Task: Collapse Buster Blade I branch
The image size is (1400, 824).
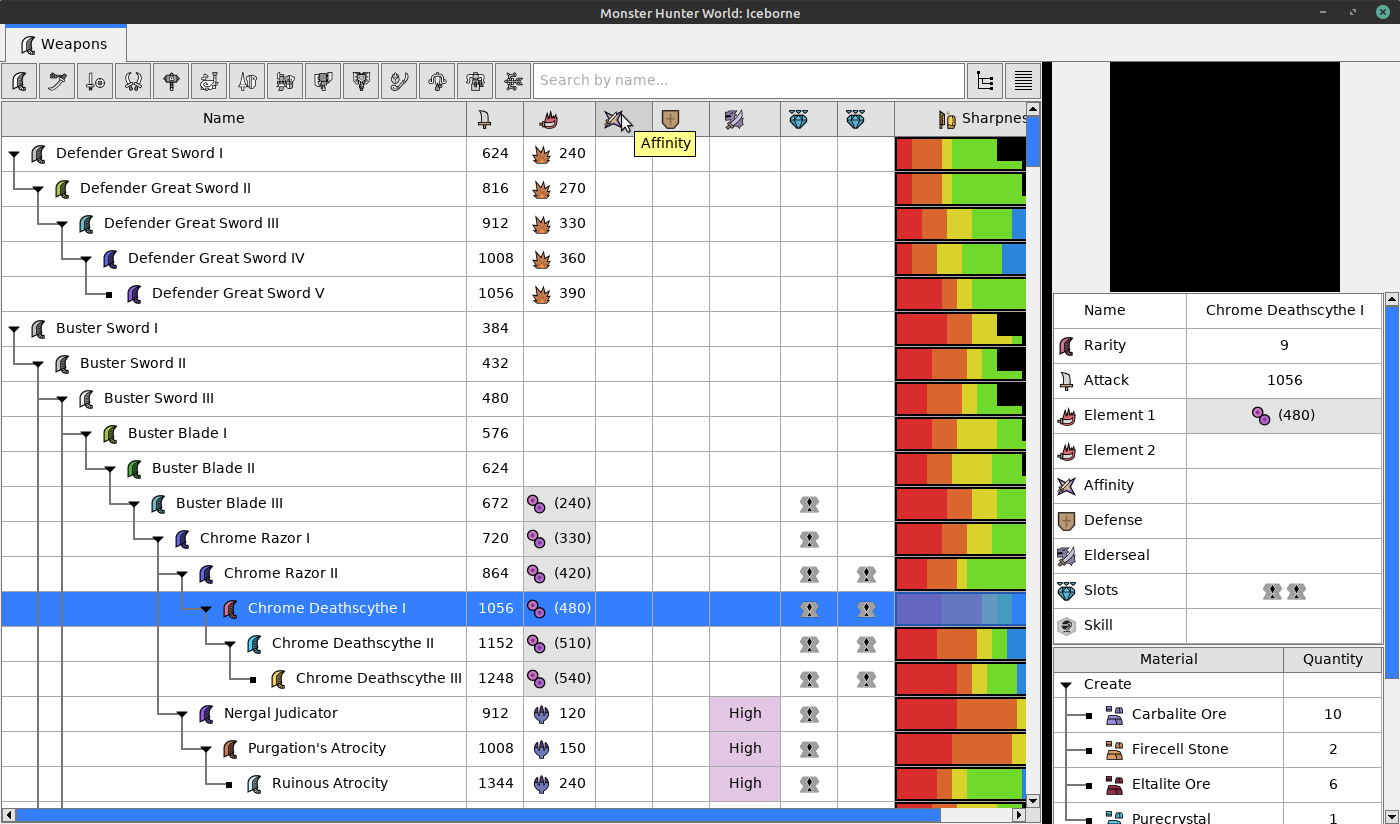Action: 86,434
